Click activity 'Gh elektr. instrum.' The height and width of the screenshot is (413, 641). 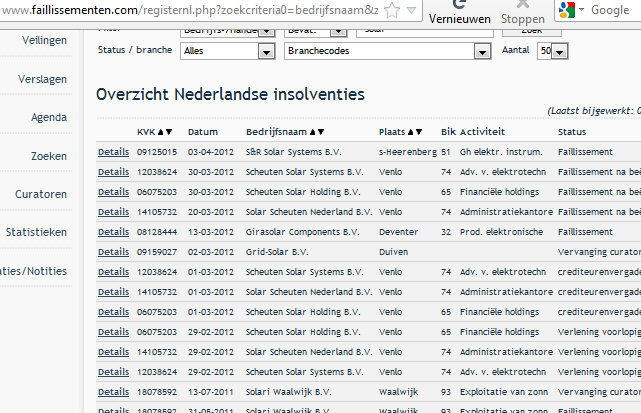click(501, 152)
